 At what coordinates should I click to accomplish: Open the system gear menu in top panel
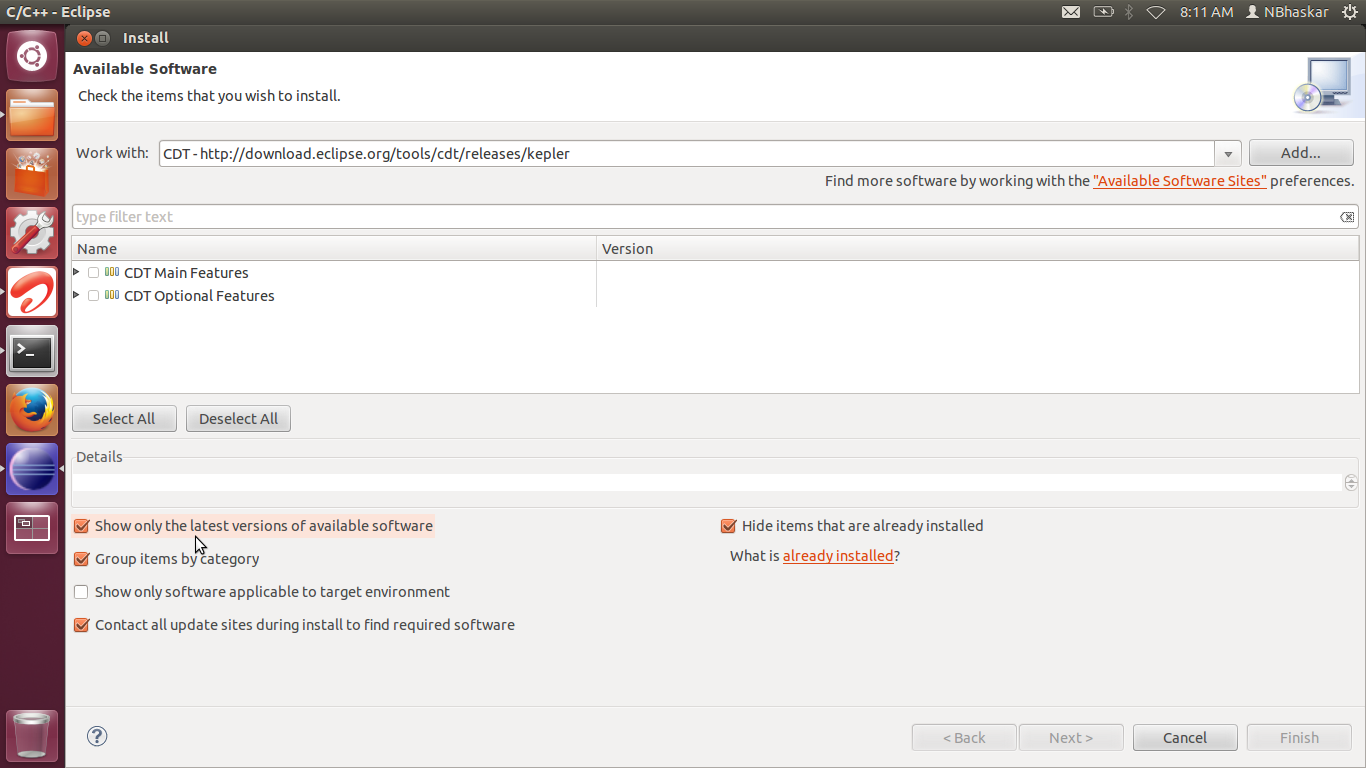click(1349, 12)
